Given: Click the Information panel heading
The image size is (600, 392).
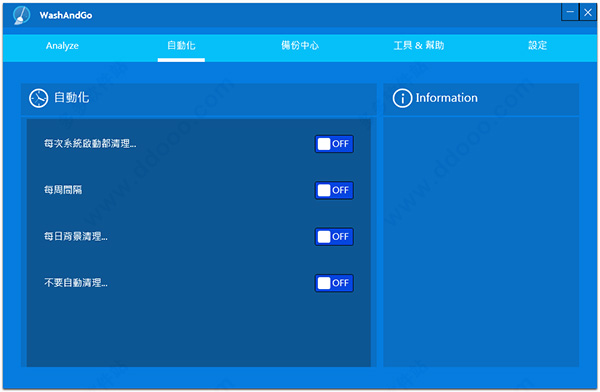Looking at the screenshot, I should point(447,98).
